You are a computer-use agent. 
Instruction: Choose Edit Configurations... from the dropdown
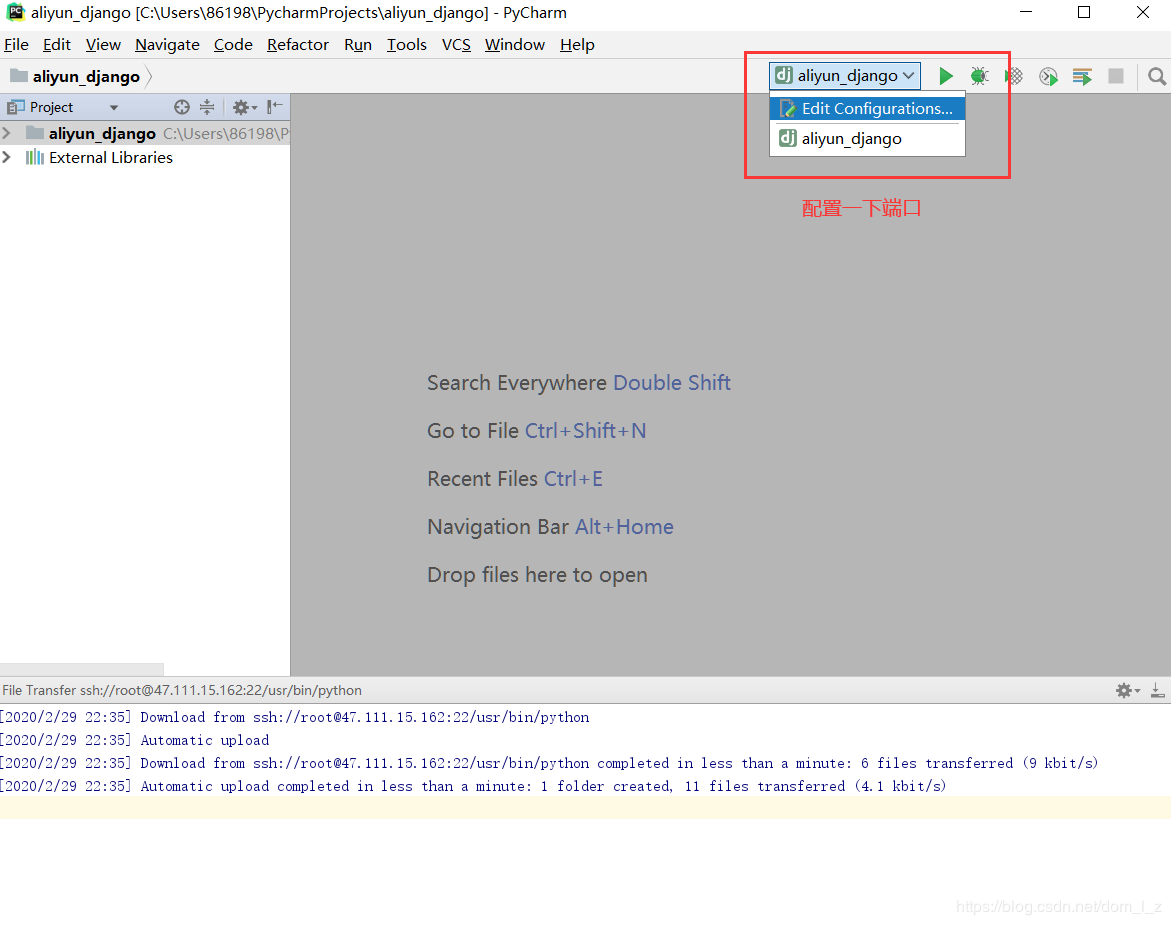867,108
